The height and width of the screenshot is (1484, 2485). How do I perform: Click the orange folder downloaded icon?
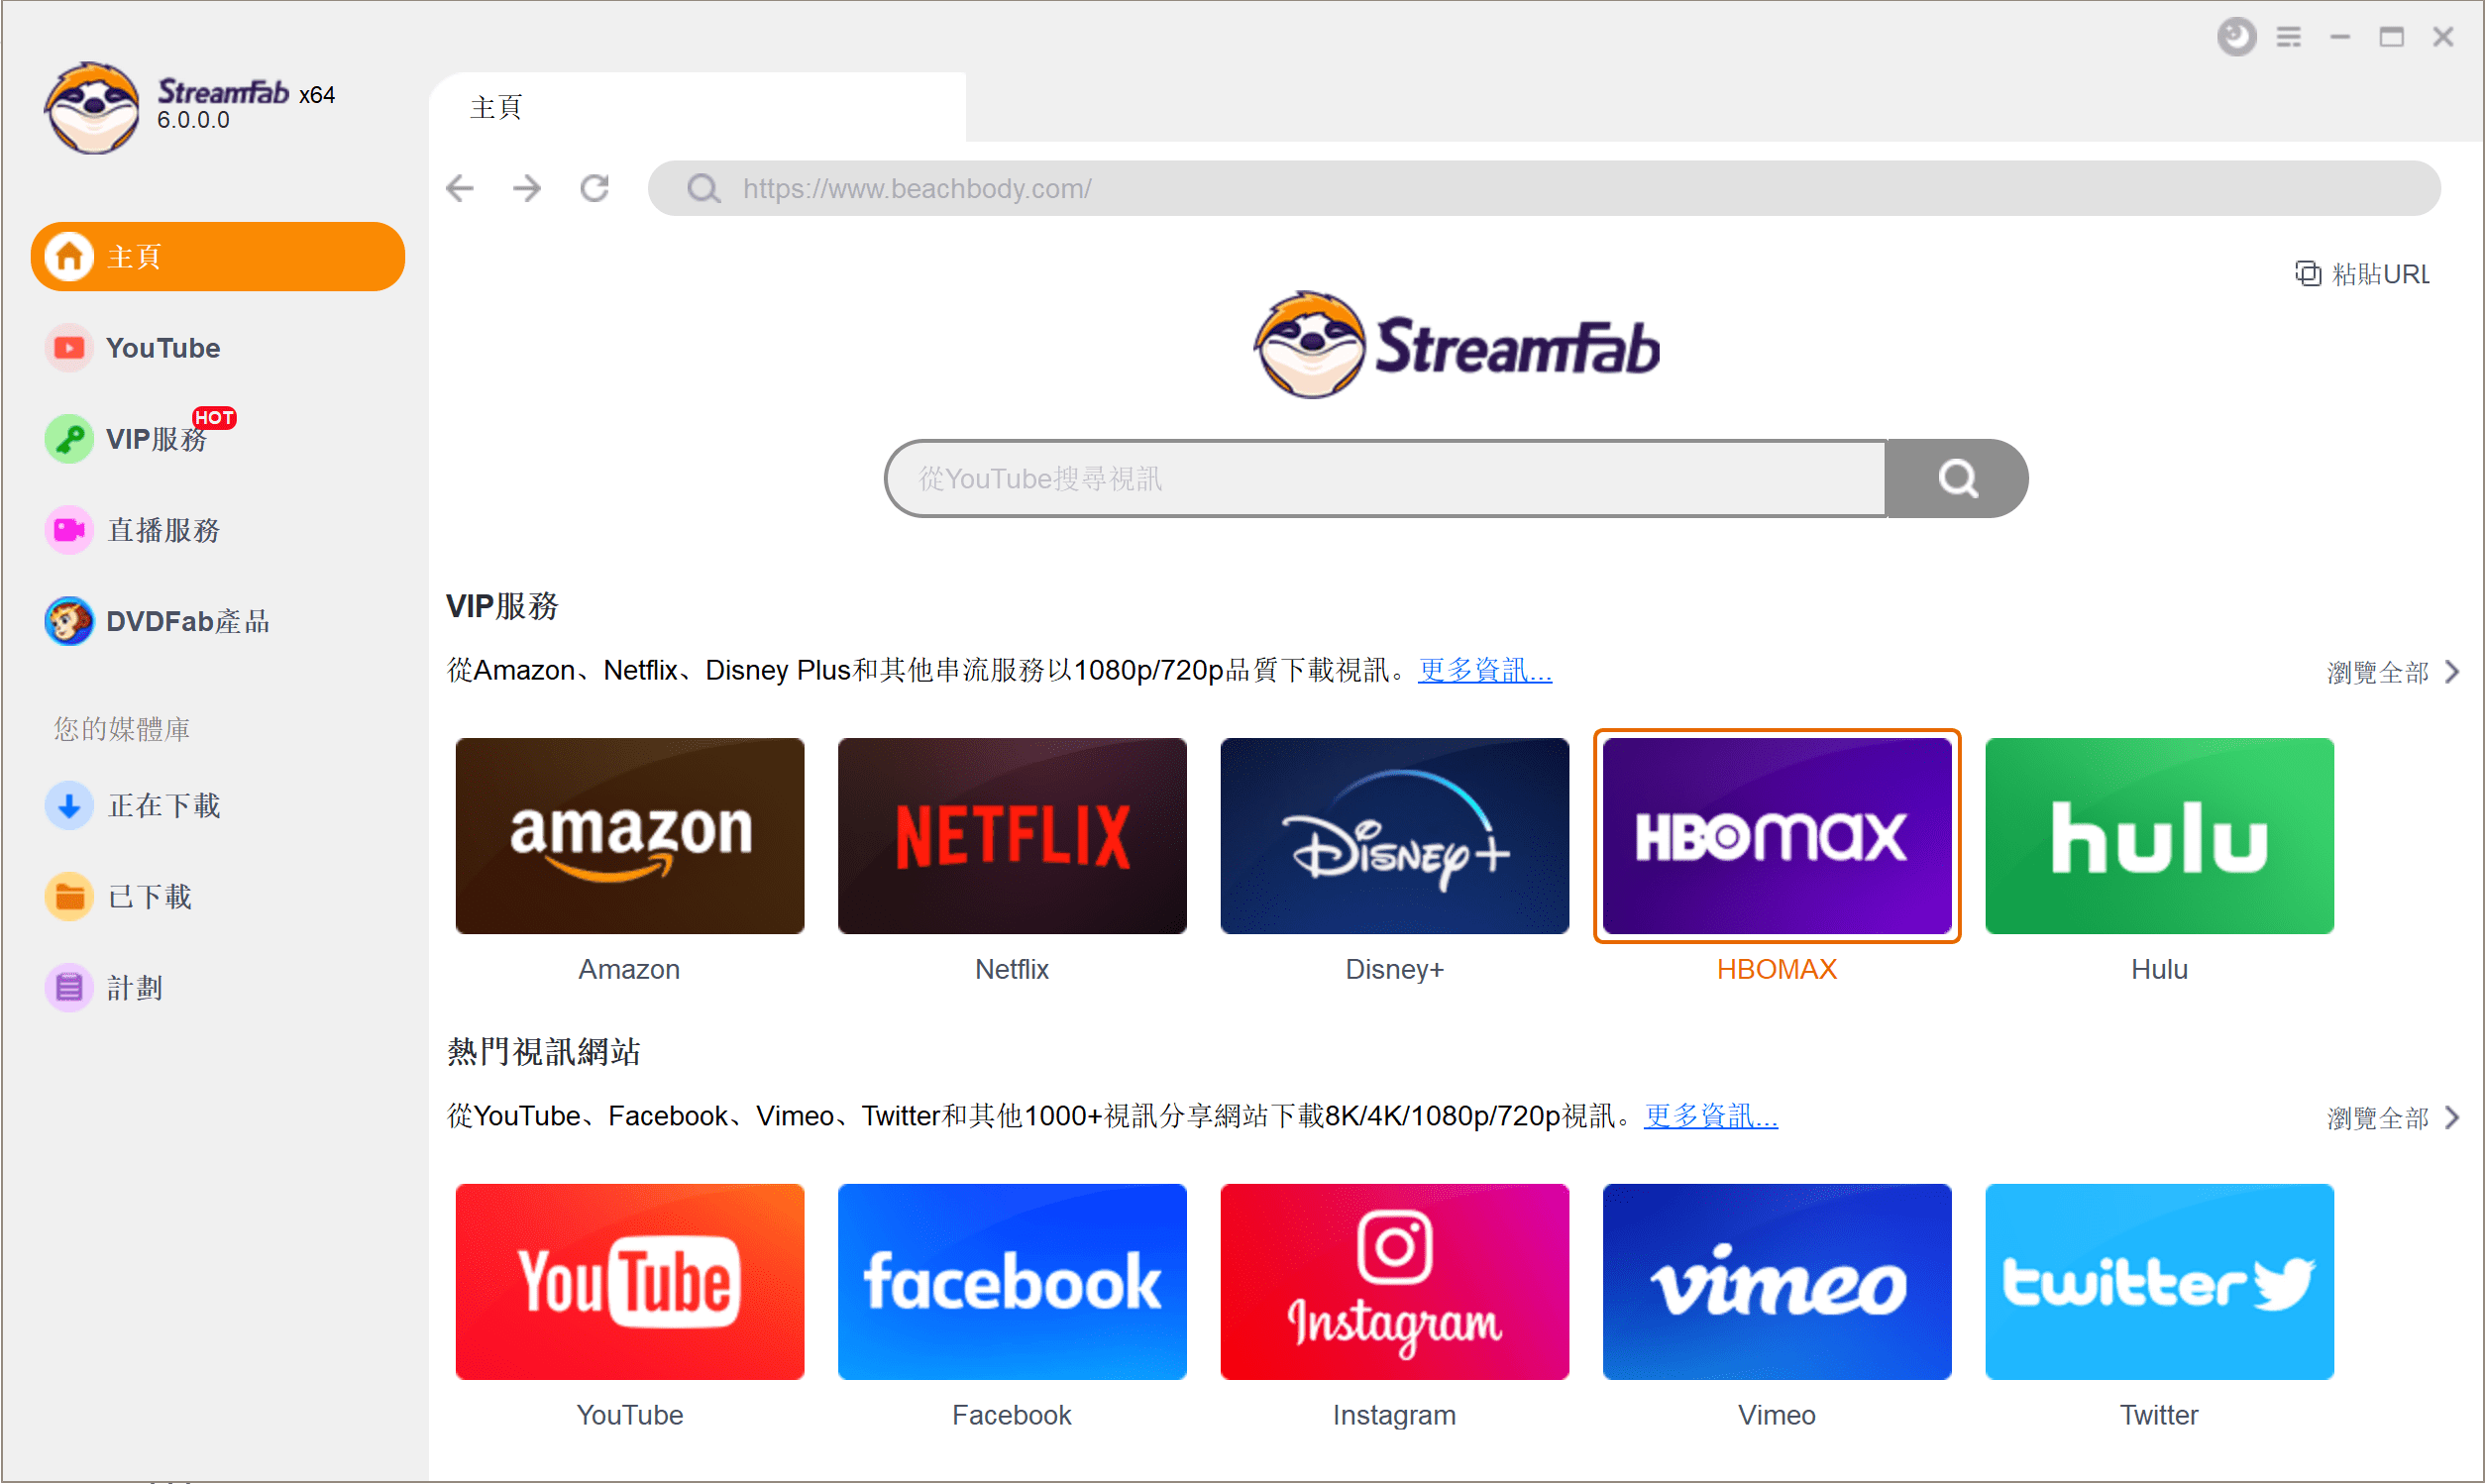69,897
